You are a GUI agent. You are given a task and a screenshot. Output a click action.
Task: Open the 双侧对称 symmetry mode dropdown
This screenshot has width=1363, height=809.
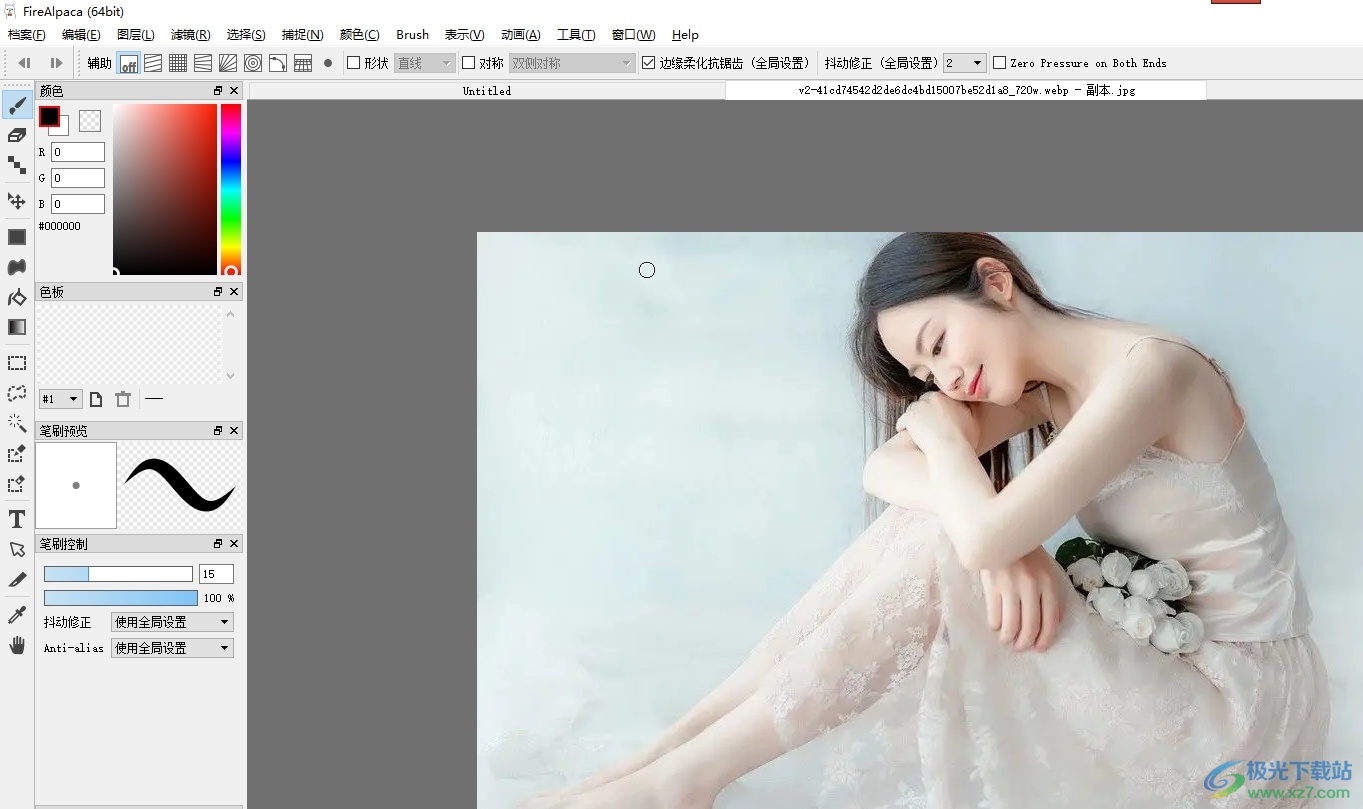coord(572,63)
